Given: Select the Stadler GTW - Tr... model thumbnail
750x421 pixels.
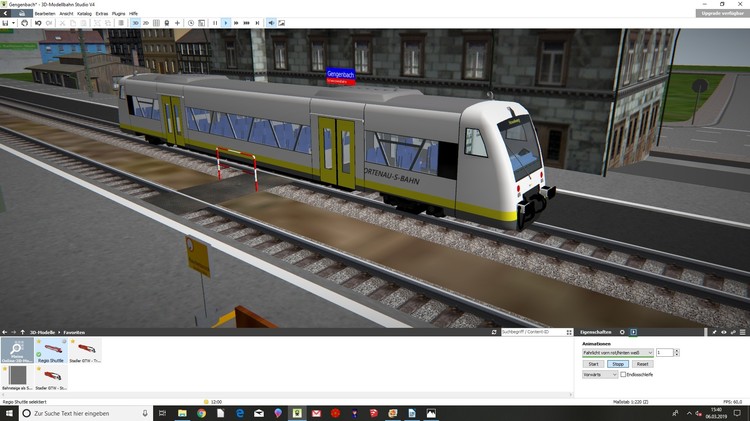Looking at the screenshot, I should click(85, 350).
